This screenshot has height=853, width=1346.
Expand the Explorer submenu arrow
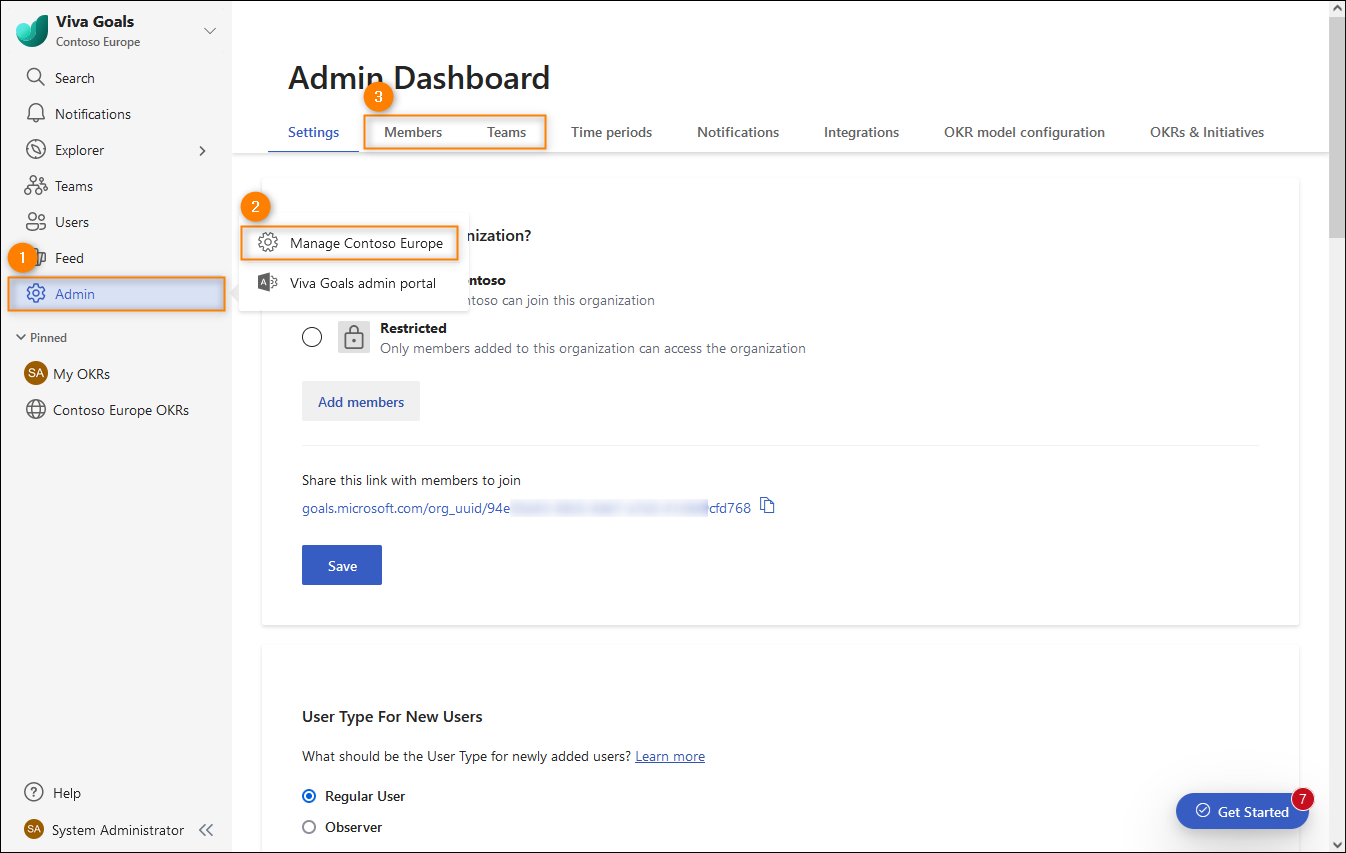pyautogui.click(x=203, y=151)
